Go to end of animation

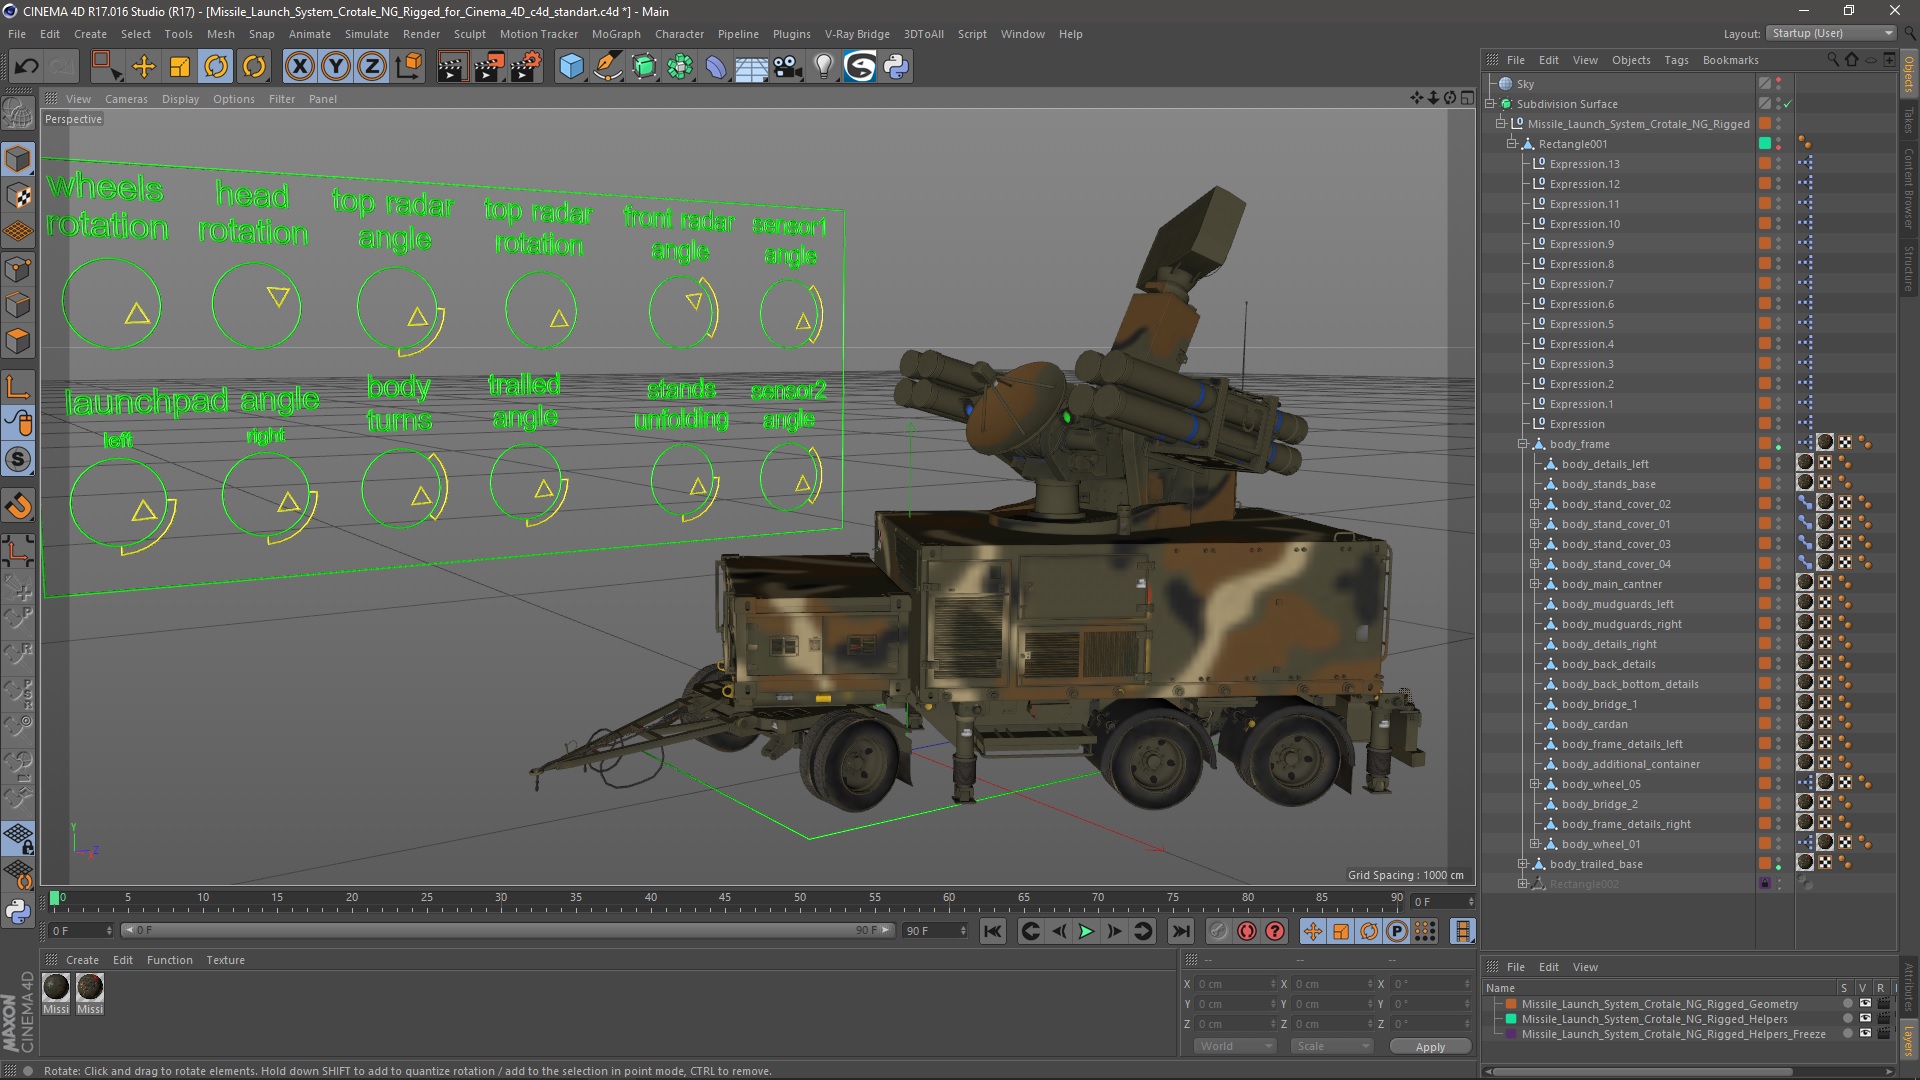(x=1181, y=932)
